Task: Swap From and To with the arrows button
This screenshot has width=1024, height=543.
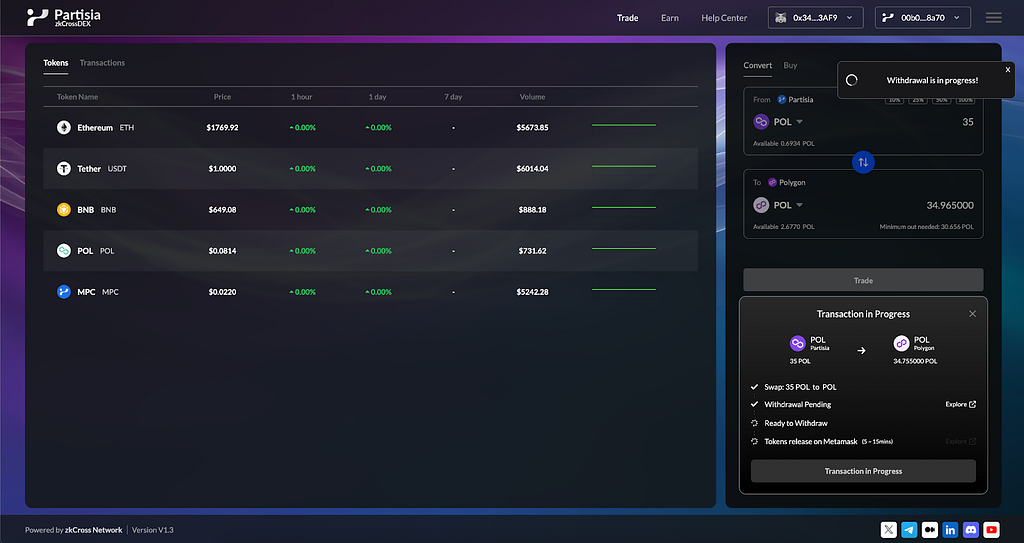Action: click(863, 162)
